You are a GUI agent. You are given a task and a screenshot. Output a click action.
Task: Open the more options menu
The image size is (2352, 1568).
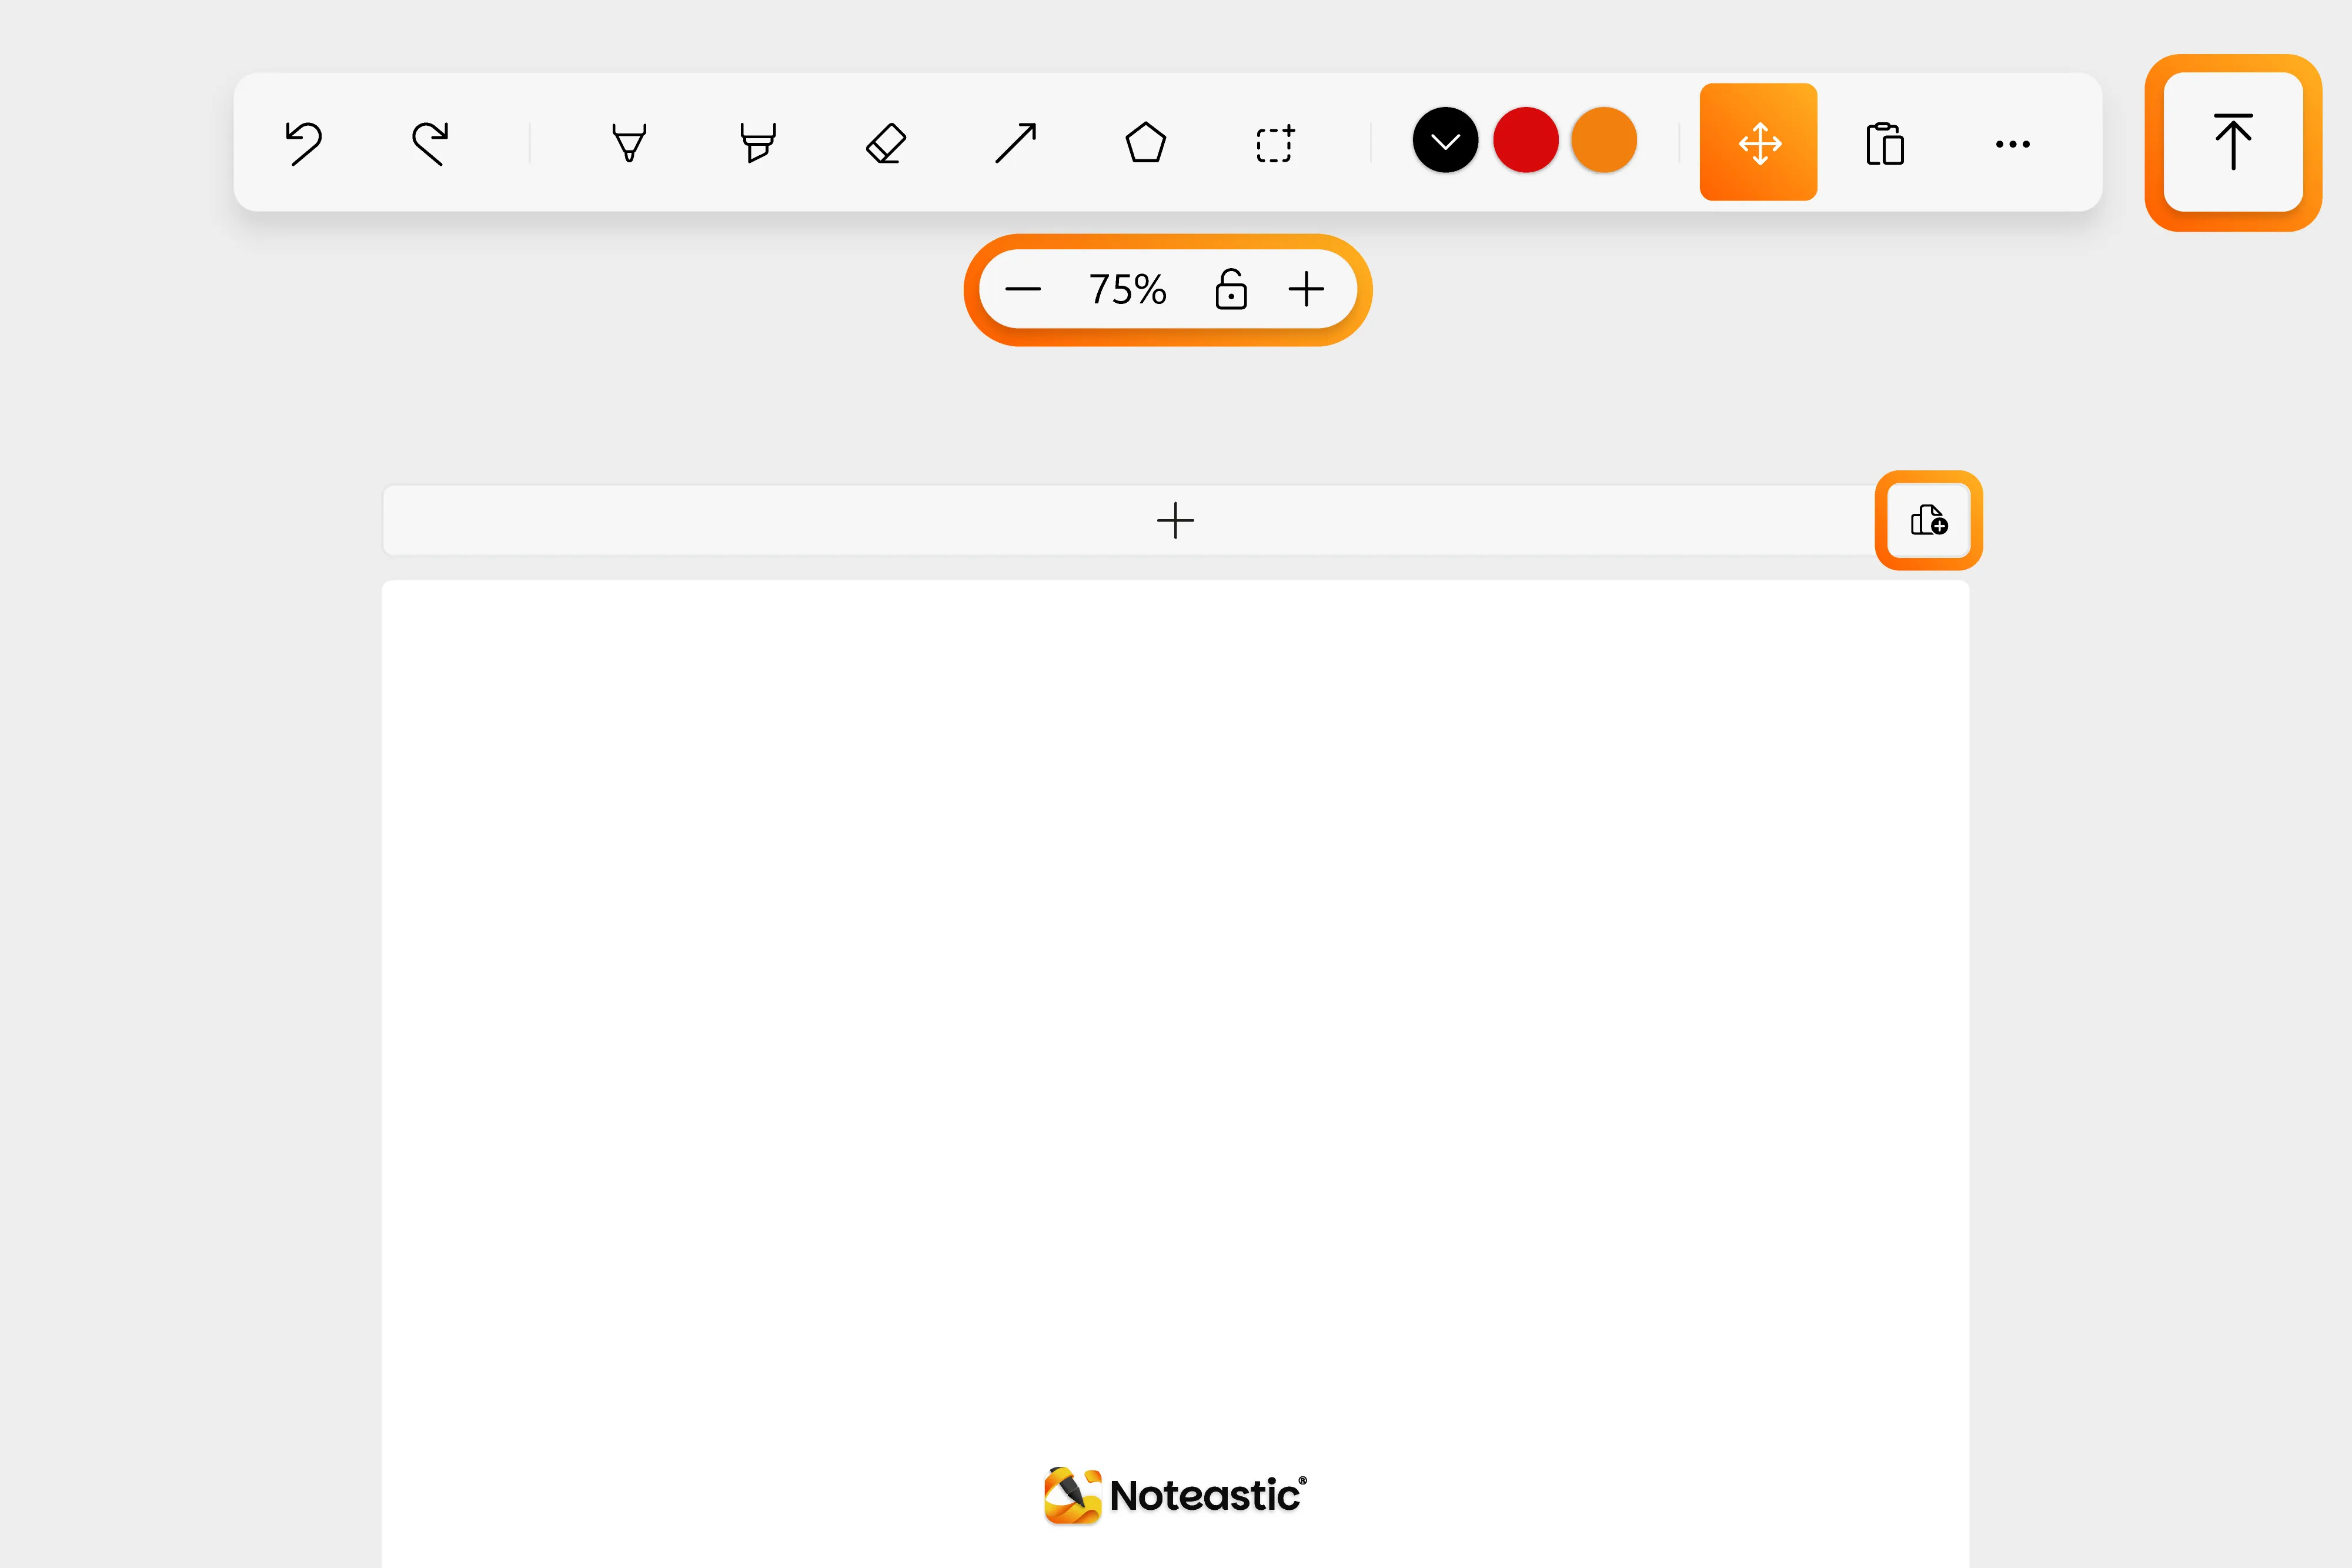[2013, 143]
